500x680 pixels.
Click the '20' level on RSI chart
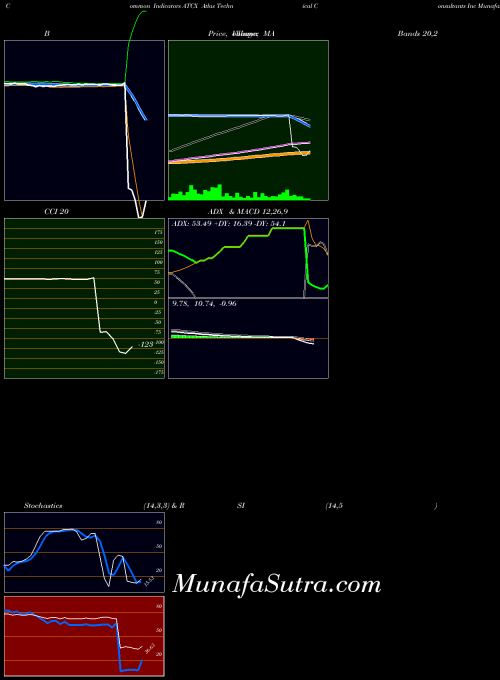(x=159, y=654)
